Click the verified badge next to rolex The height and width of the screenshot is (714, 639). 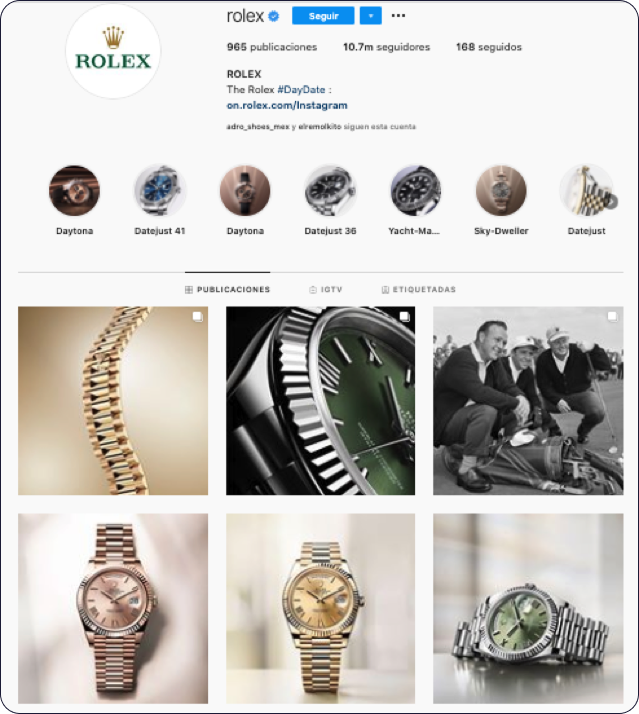[273, 17]
